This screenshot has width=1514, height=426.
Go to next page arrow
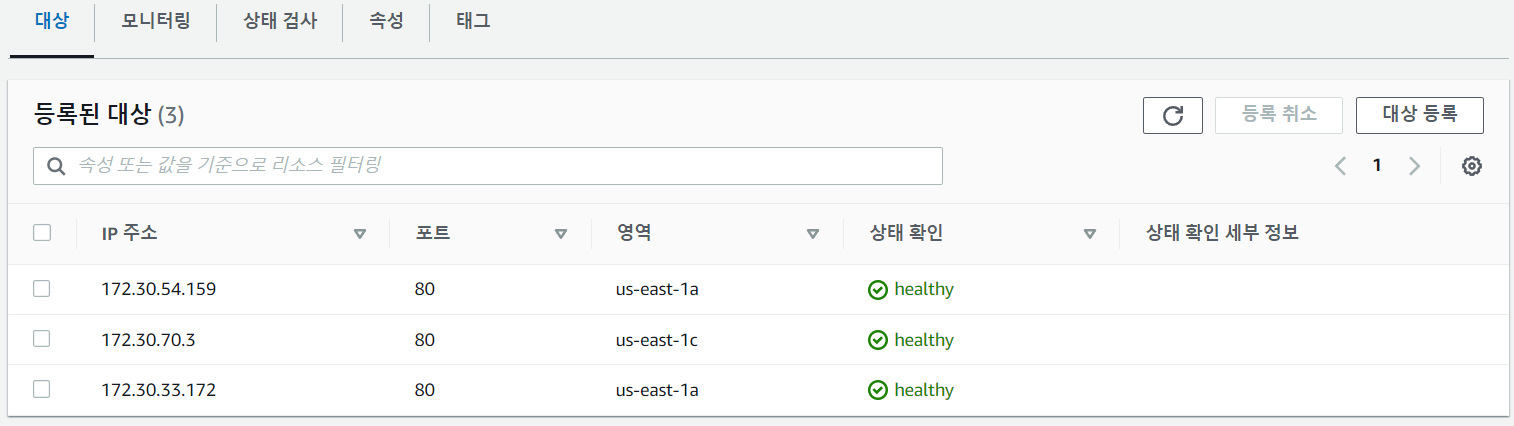(x=1414, y=166)
